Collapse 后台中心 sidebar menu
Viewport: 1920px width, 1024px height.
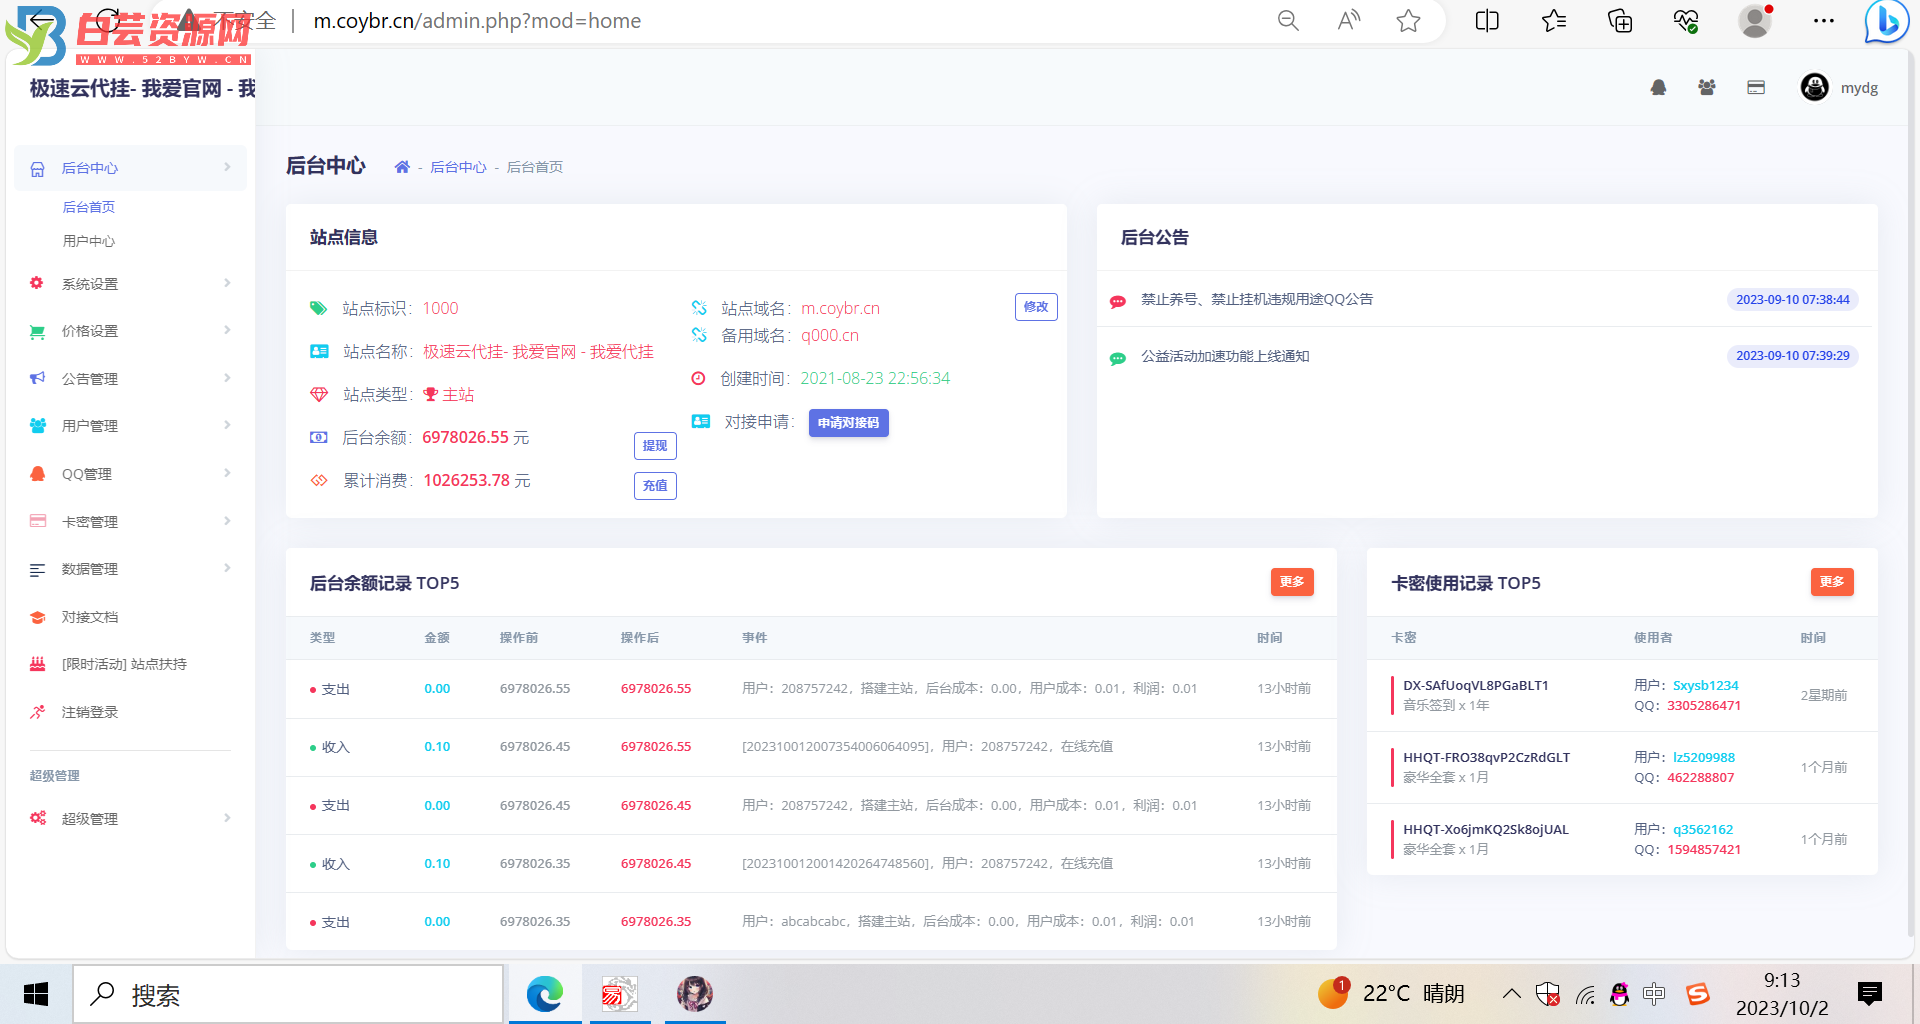click(131, 168)
